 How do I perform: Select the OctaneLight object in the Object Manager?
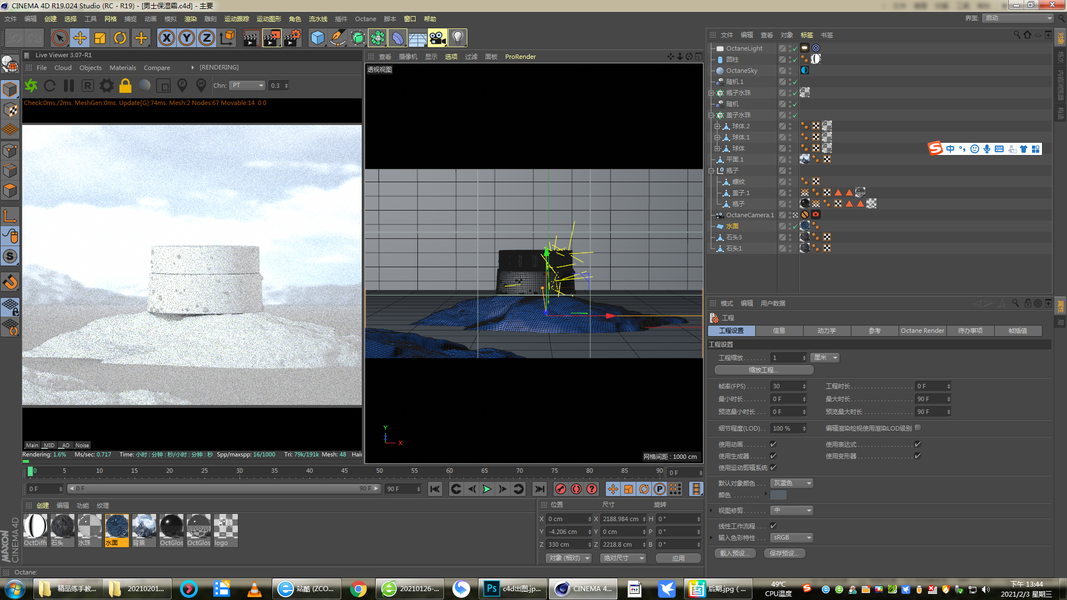(744, 48)
